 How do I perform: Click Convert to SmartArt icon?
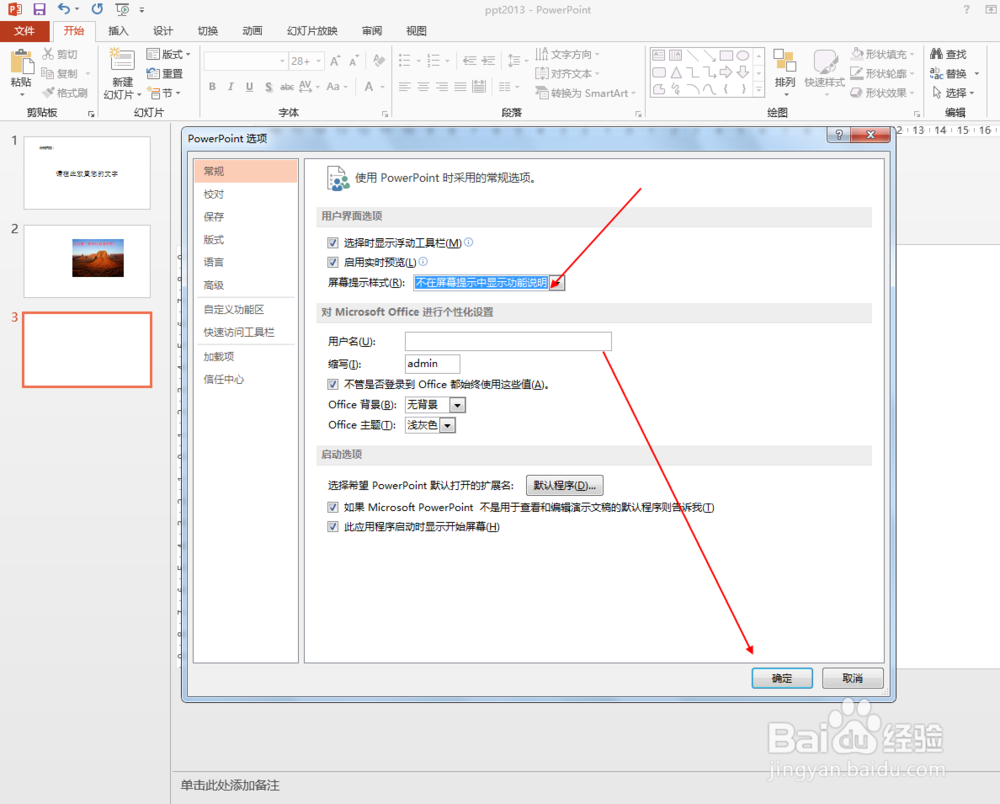point(541,93)
